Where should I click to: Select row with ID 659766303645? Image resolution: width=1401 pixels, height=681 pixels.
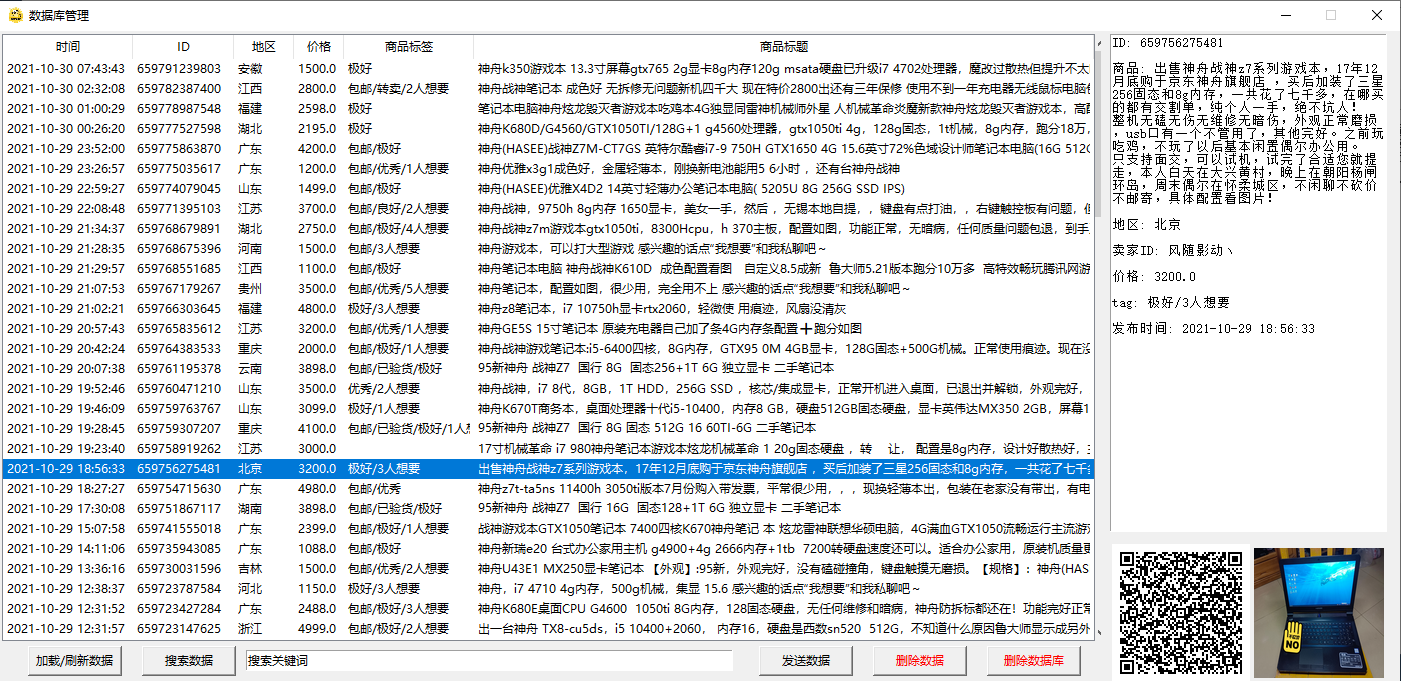(x=548, y=309)
